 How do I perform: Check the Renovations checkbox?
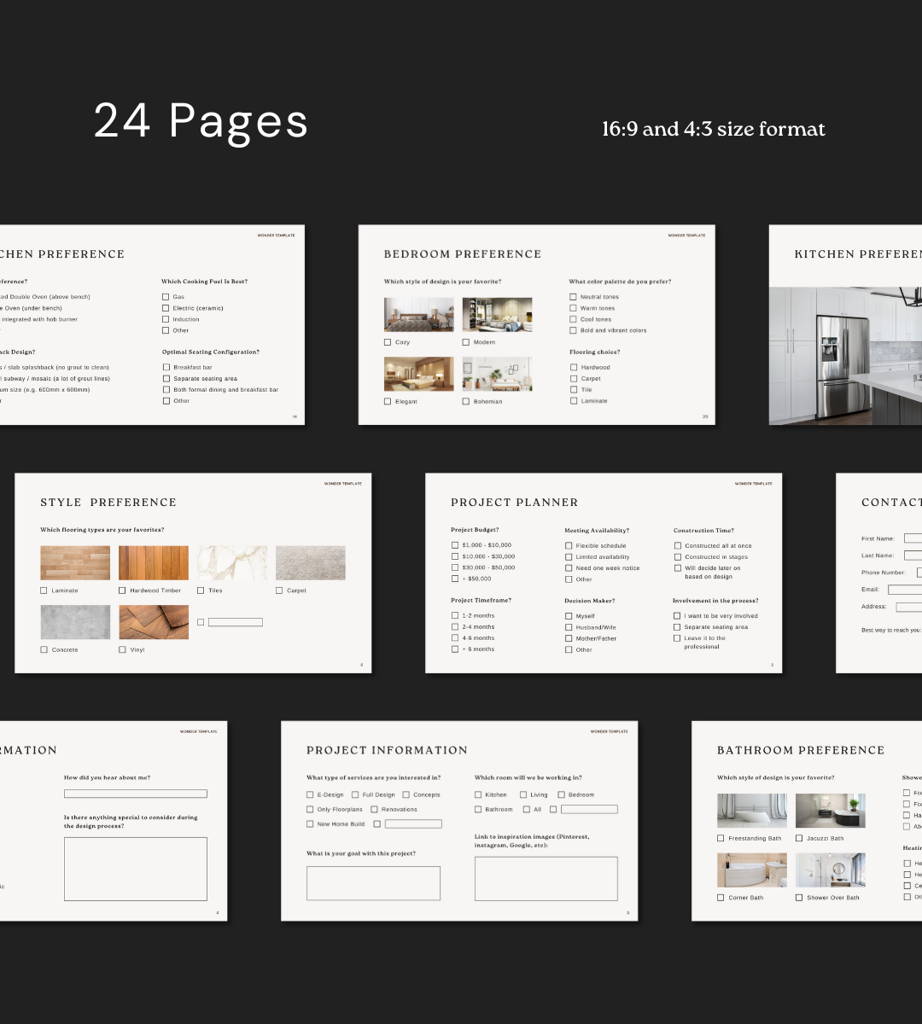[x=374, y=809]
